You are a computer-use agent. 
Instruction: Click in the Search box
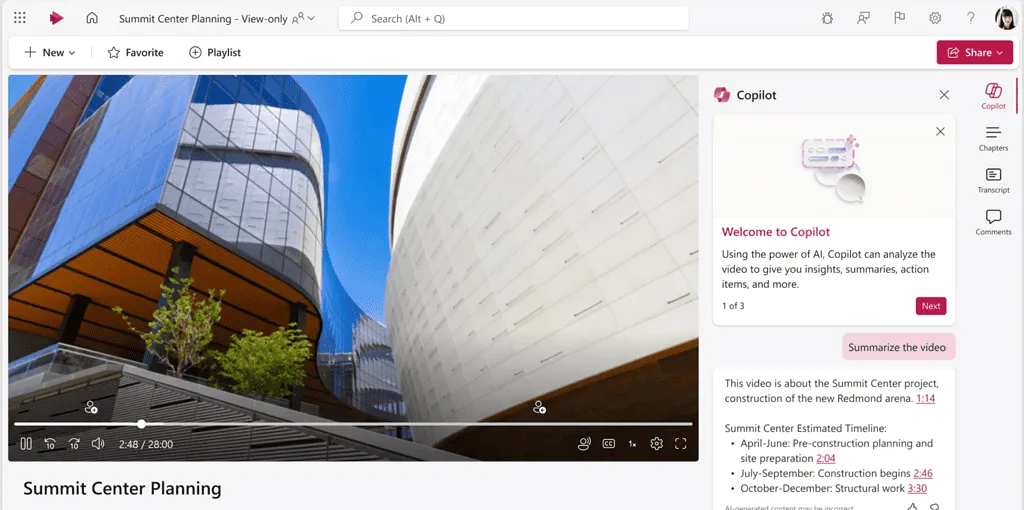coord(514,18)
